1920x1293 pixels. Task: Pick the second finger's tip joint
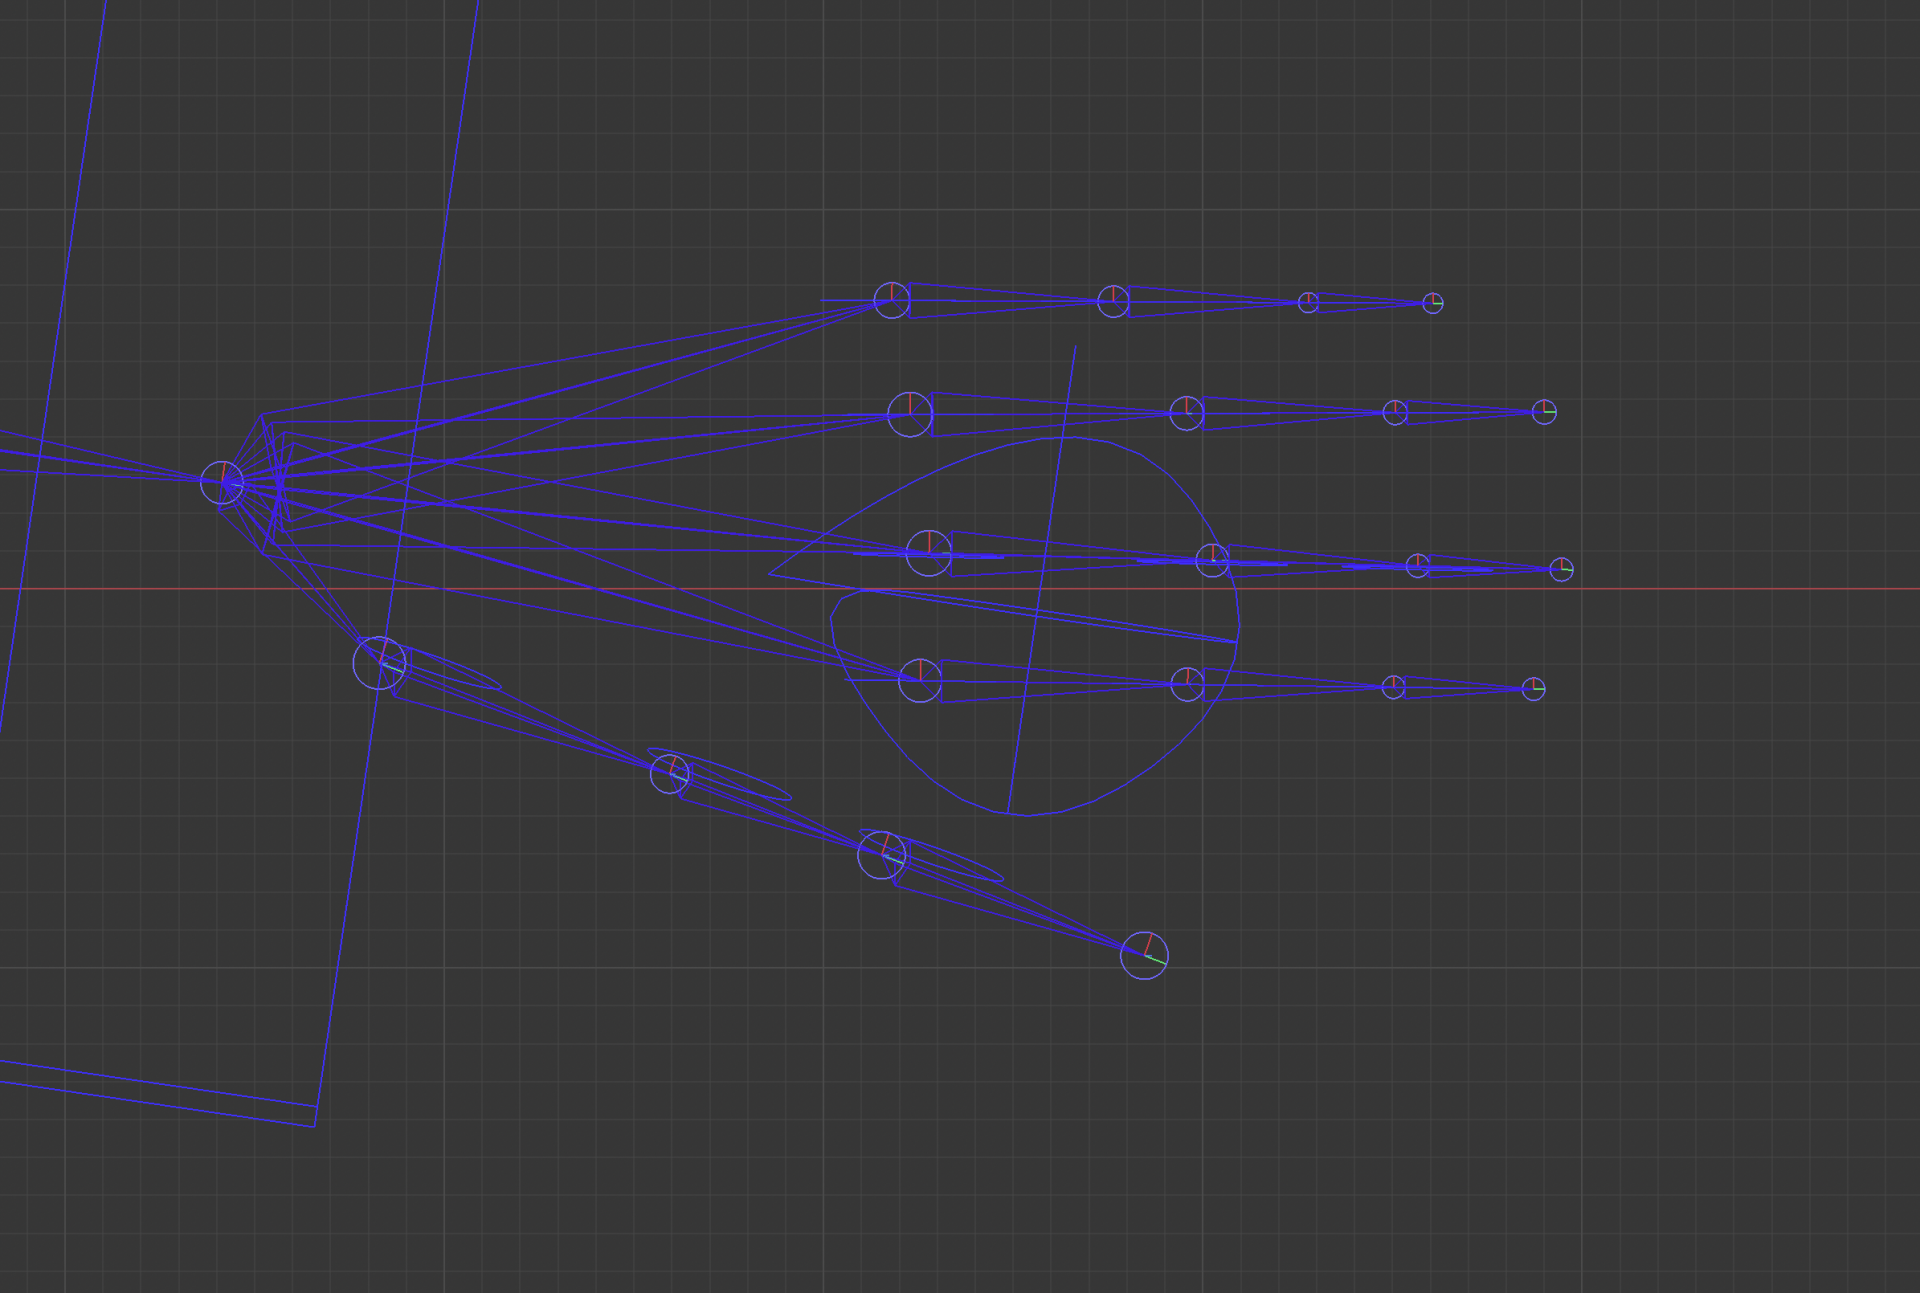(x=1544, y=412)
